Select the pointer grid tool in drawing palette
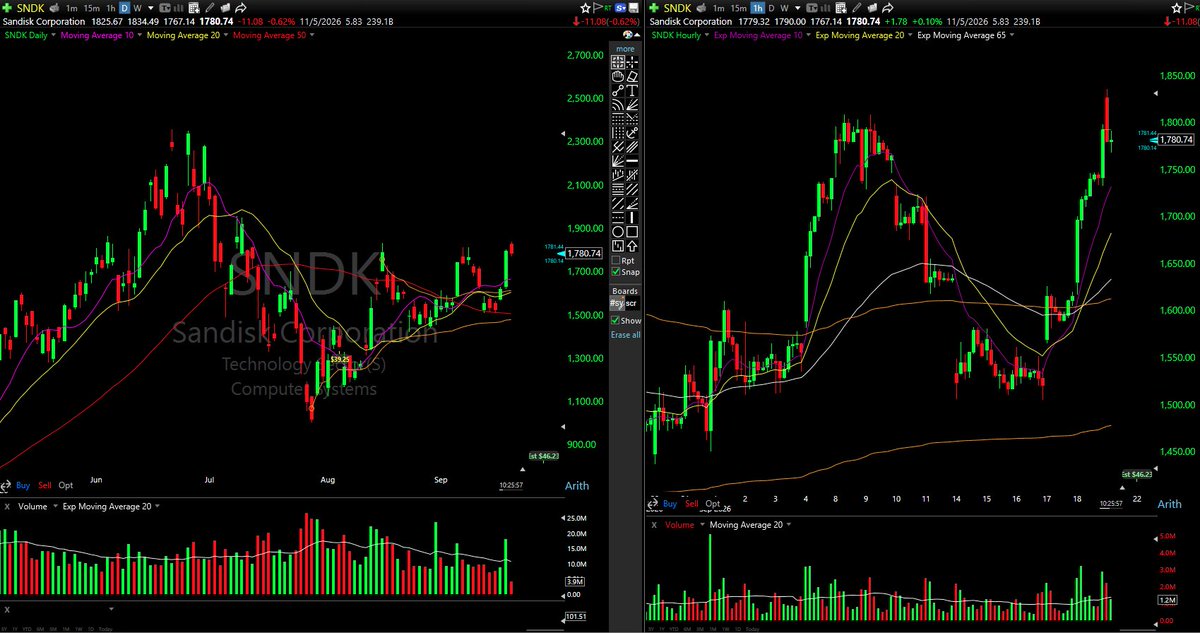Image resolution: width=1200 pixels, height=633 pixels. point(618,61)
